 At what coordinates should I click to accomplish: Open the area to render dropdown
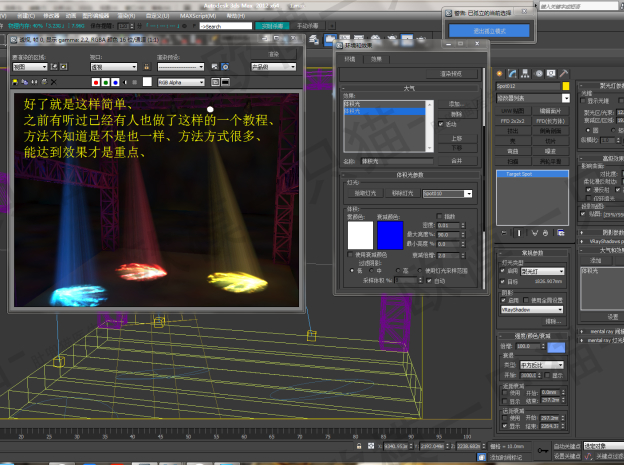[30, 67]
